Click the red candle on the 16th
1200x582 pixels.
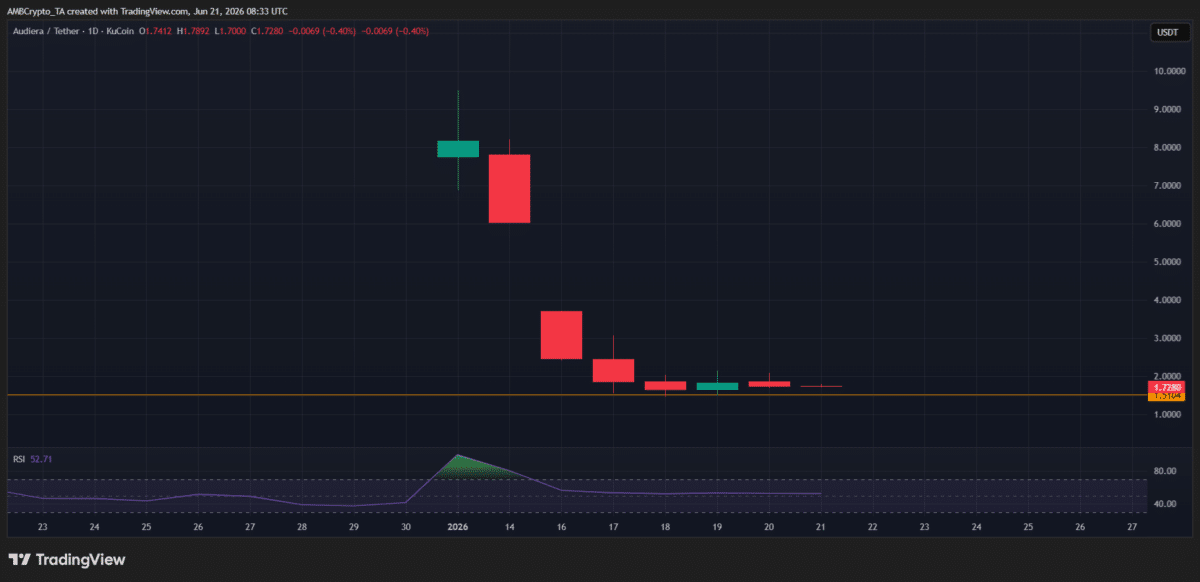(561, 335)
